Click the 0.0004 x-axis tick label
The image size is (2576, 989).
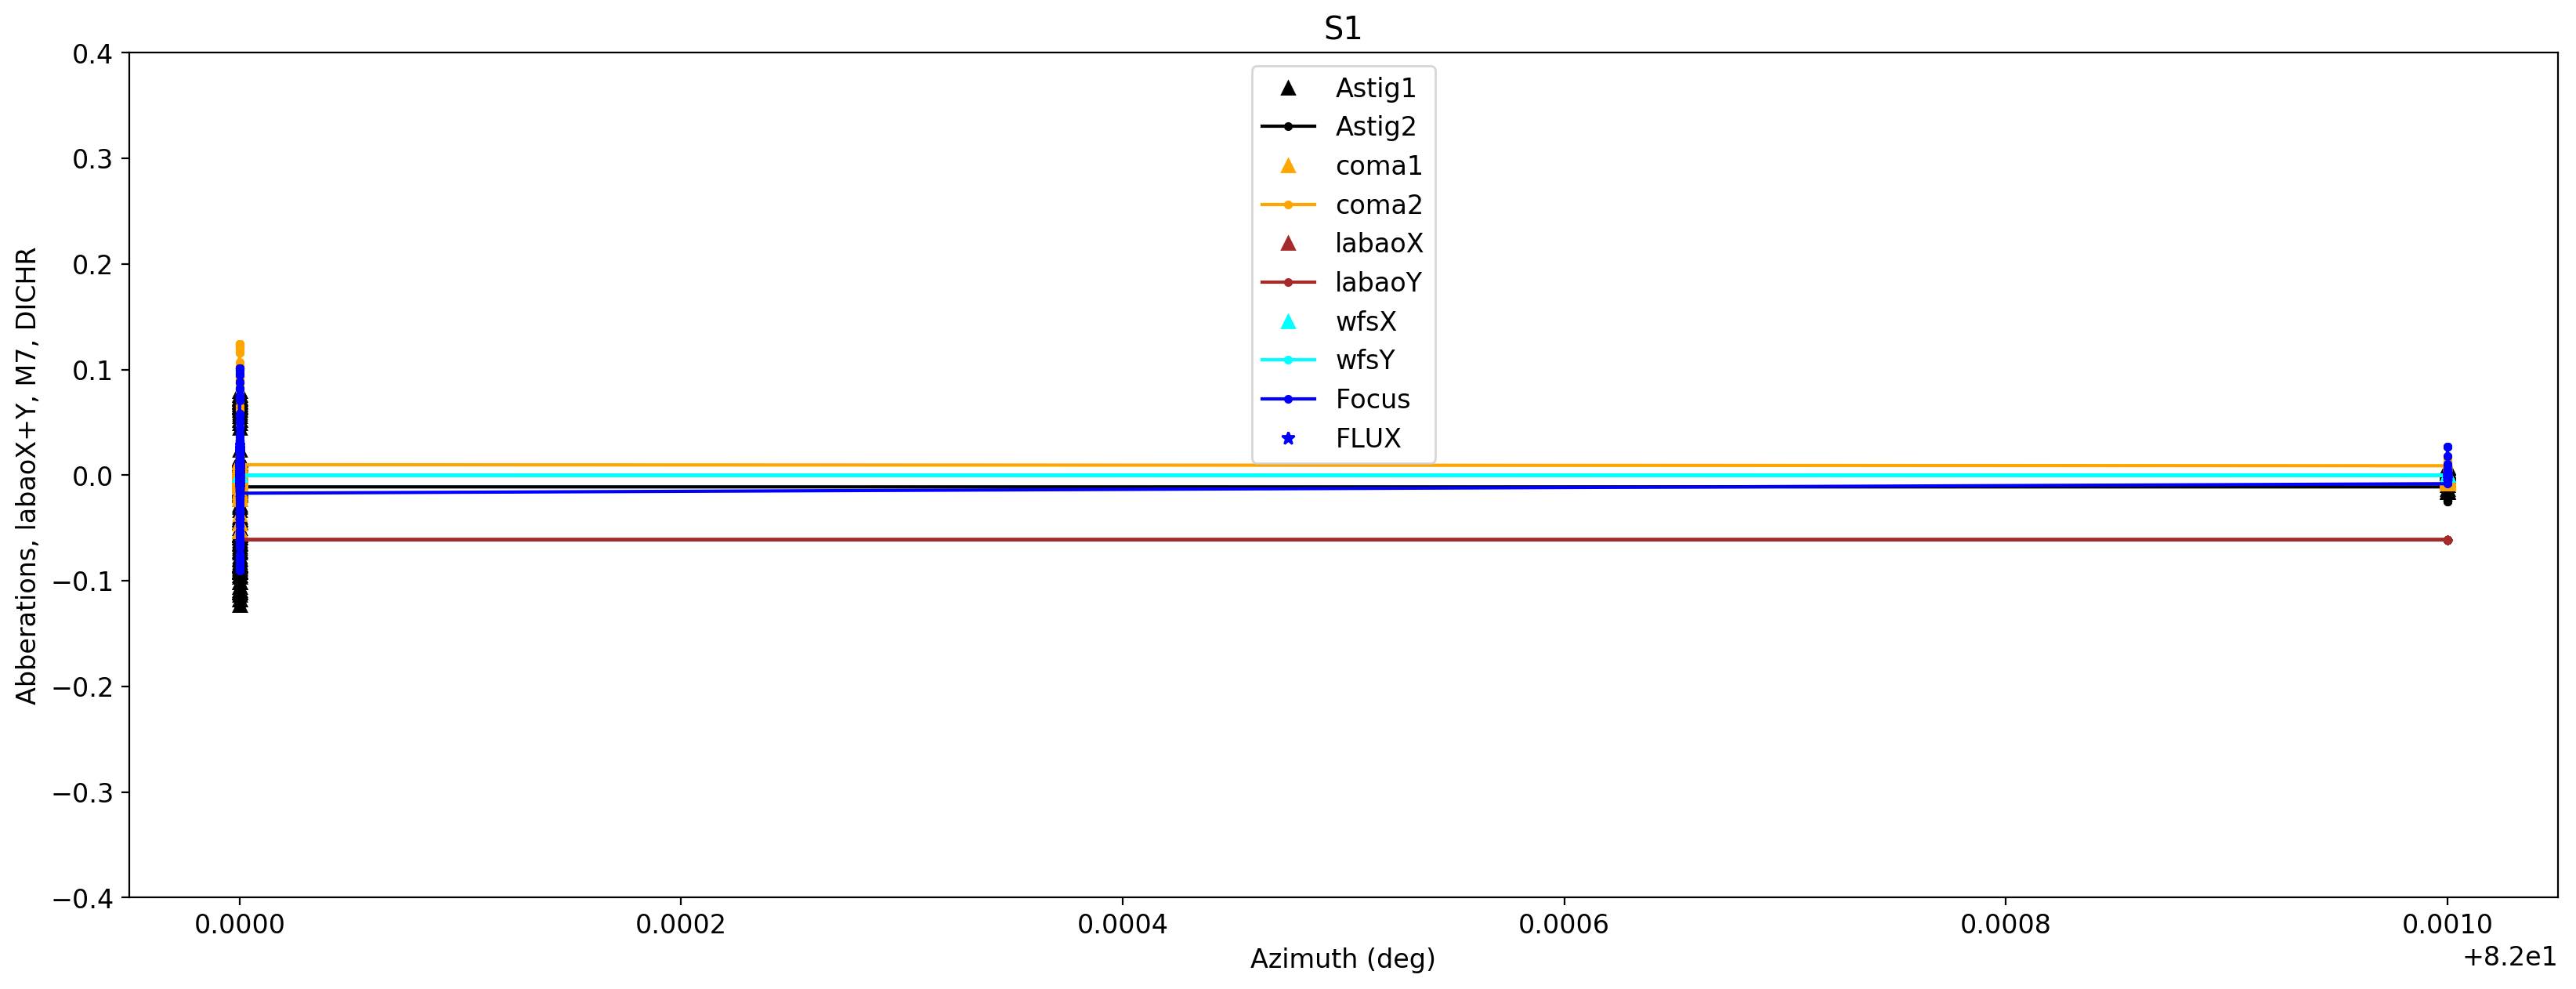point(1122,925)
